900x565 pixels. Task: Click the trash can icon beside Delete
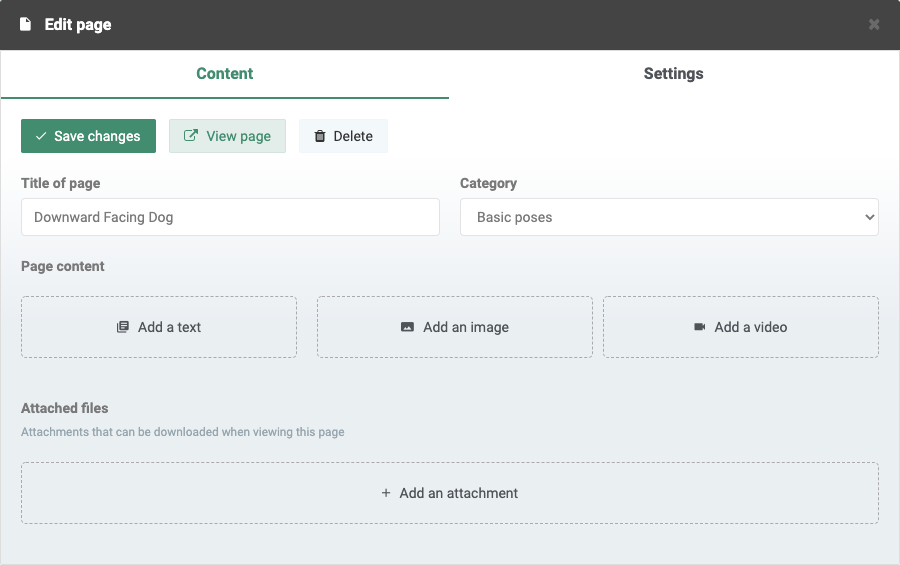point(320,136)
